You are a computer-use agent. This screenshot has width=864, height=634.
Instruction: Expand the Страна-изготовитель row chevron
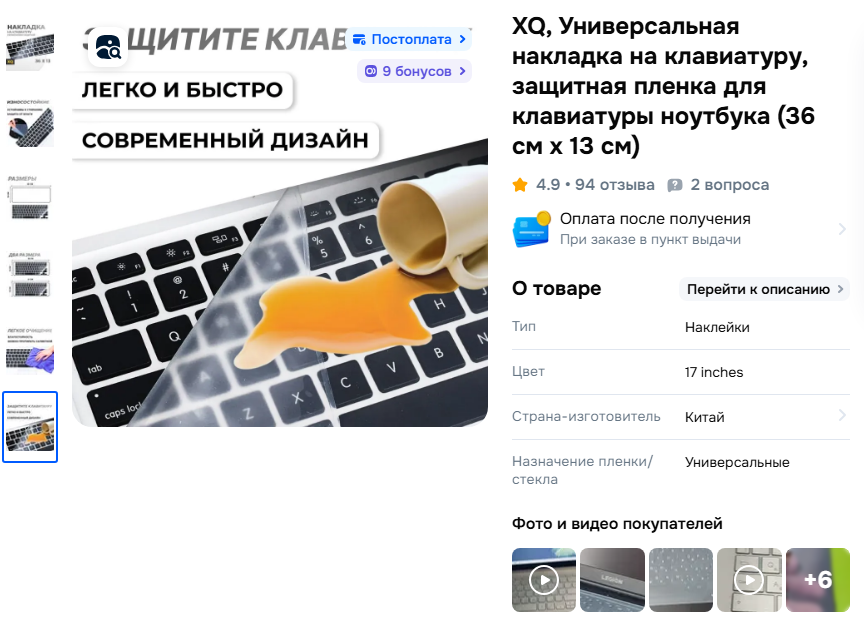pyautogui.click(x=841, y=415)
